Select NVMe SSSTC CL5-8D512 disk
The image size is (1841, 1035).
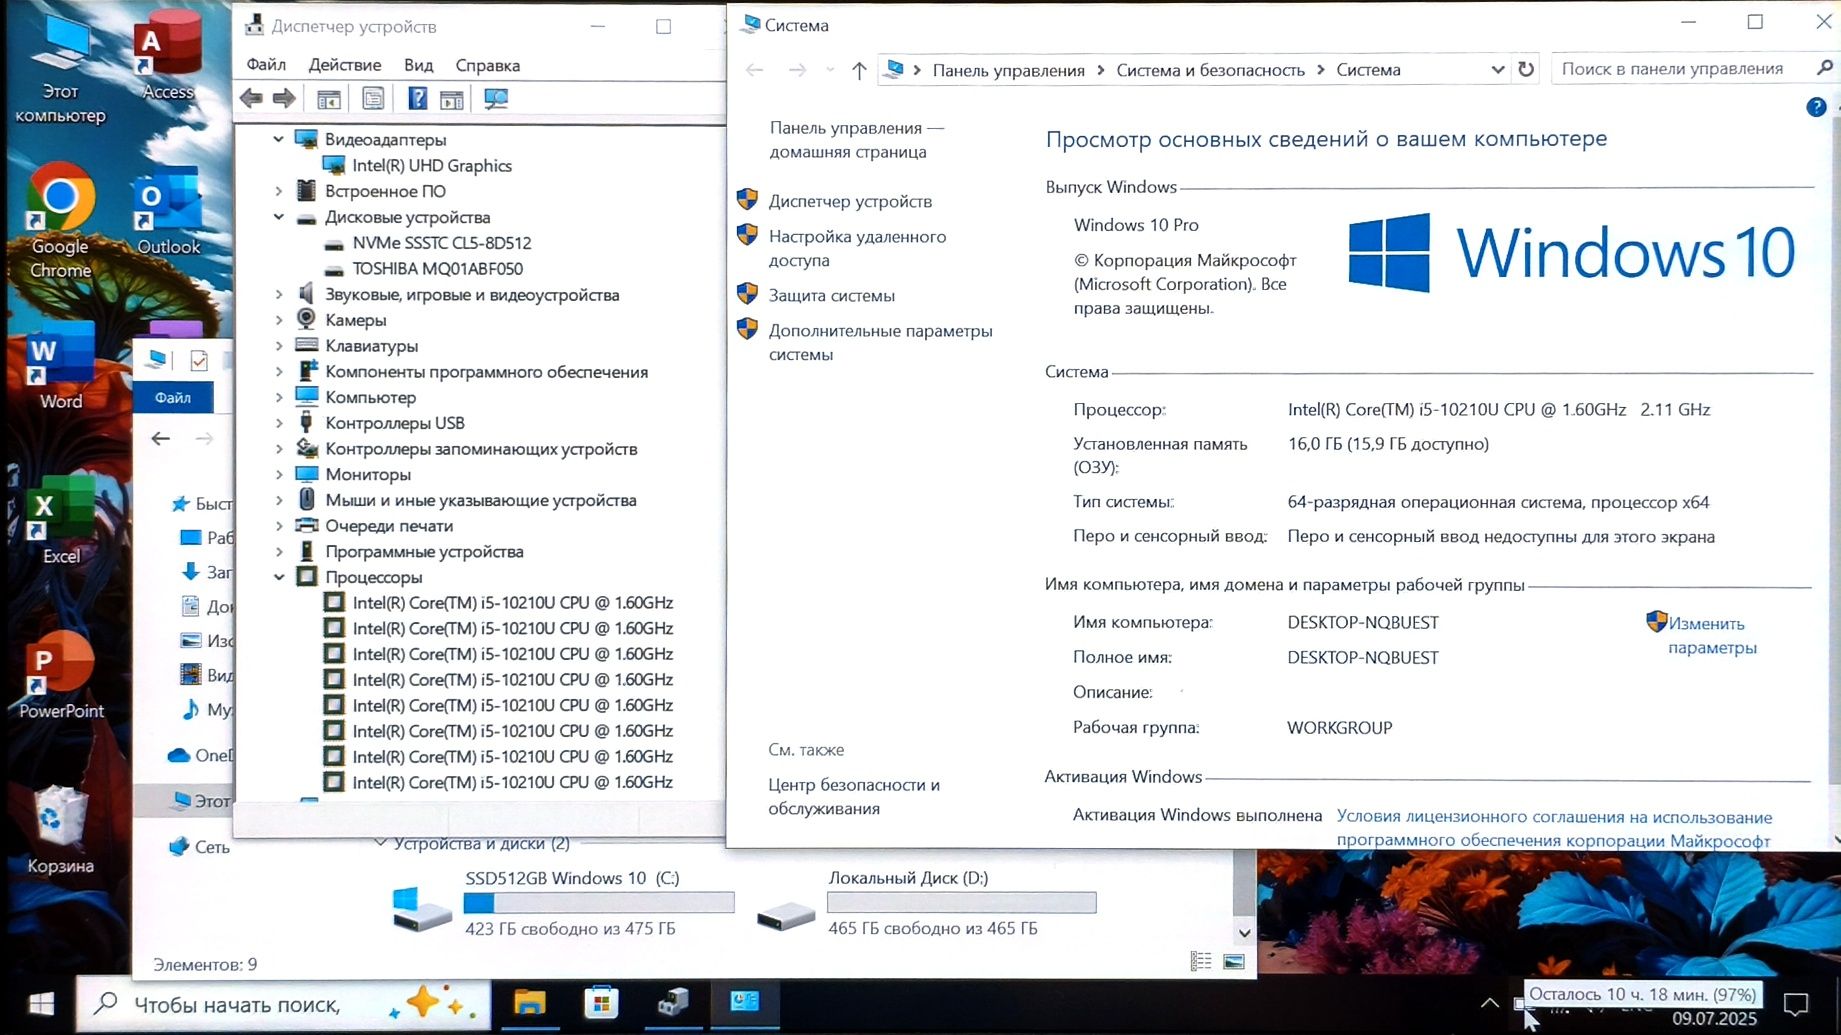[441, 242]
